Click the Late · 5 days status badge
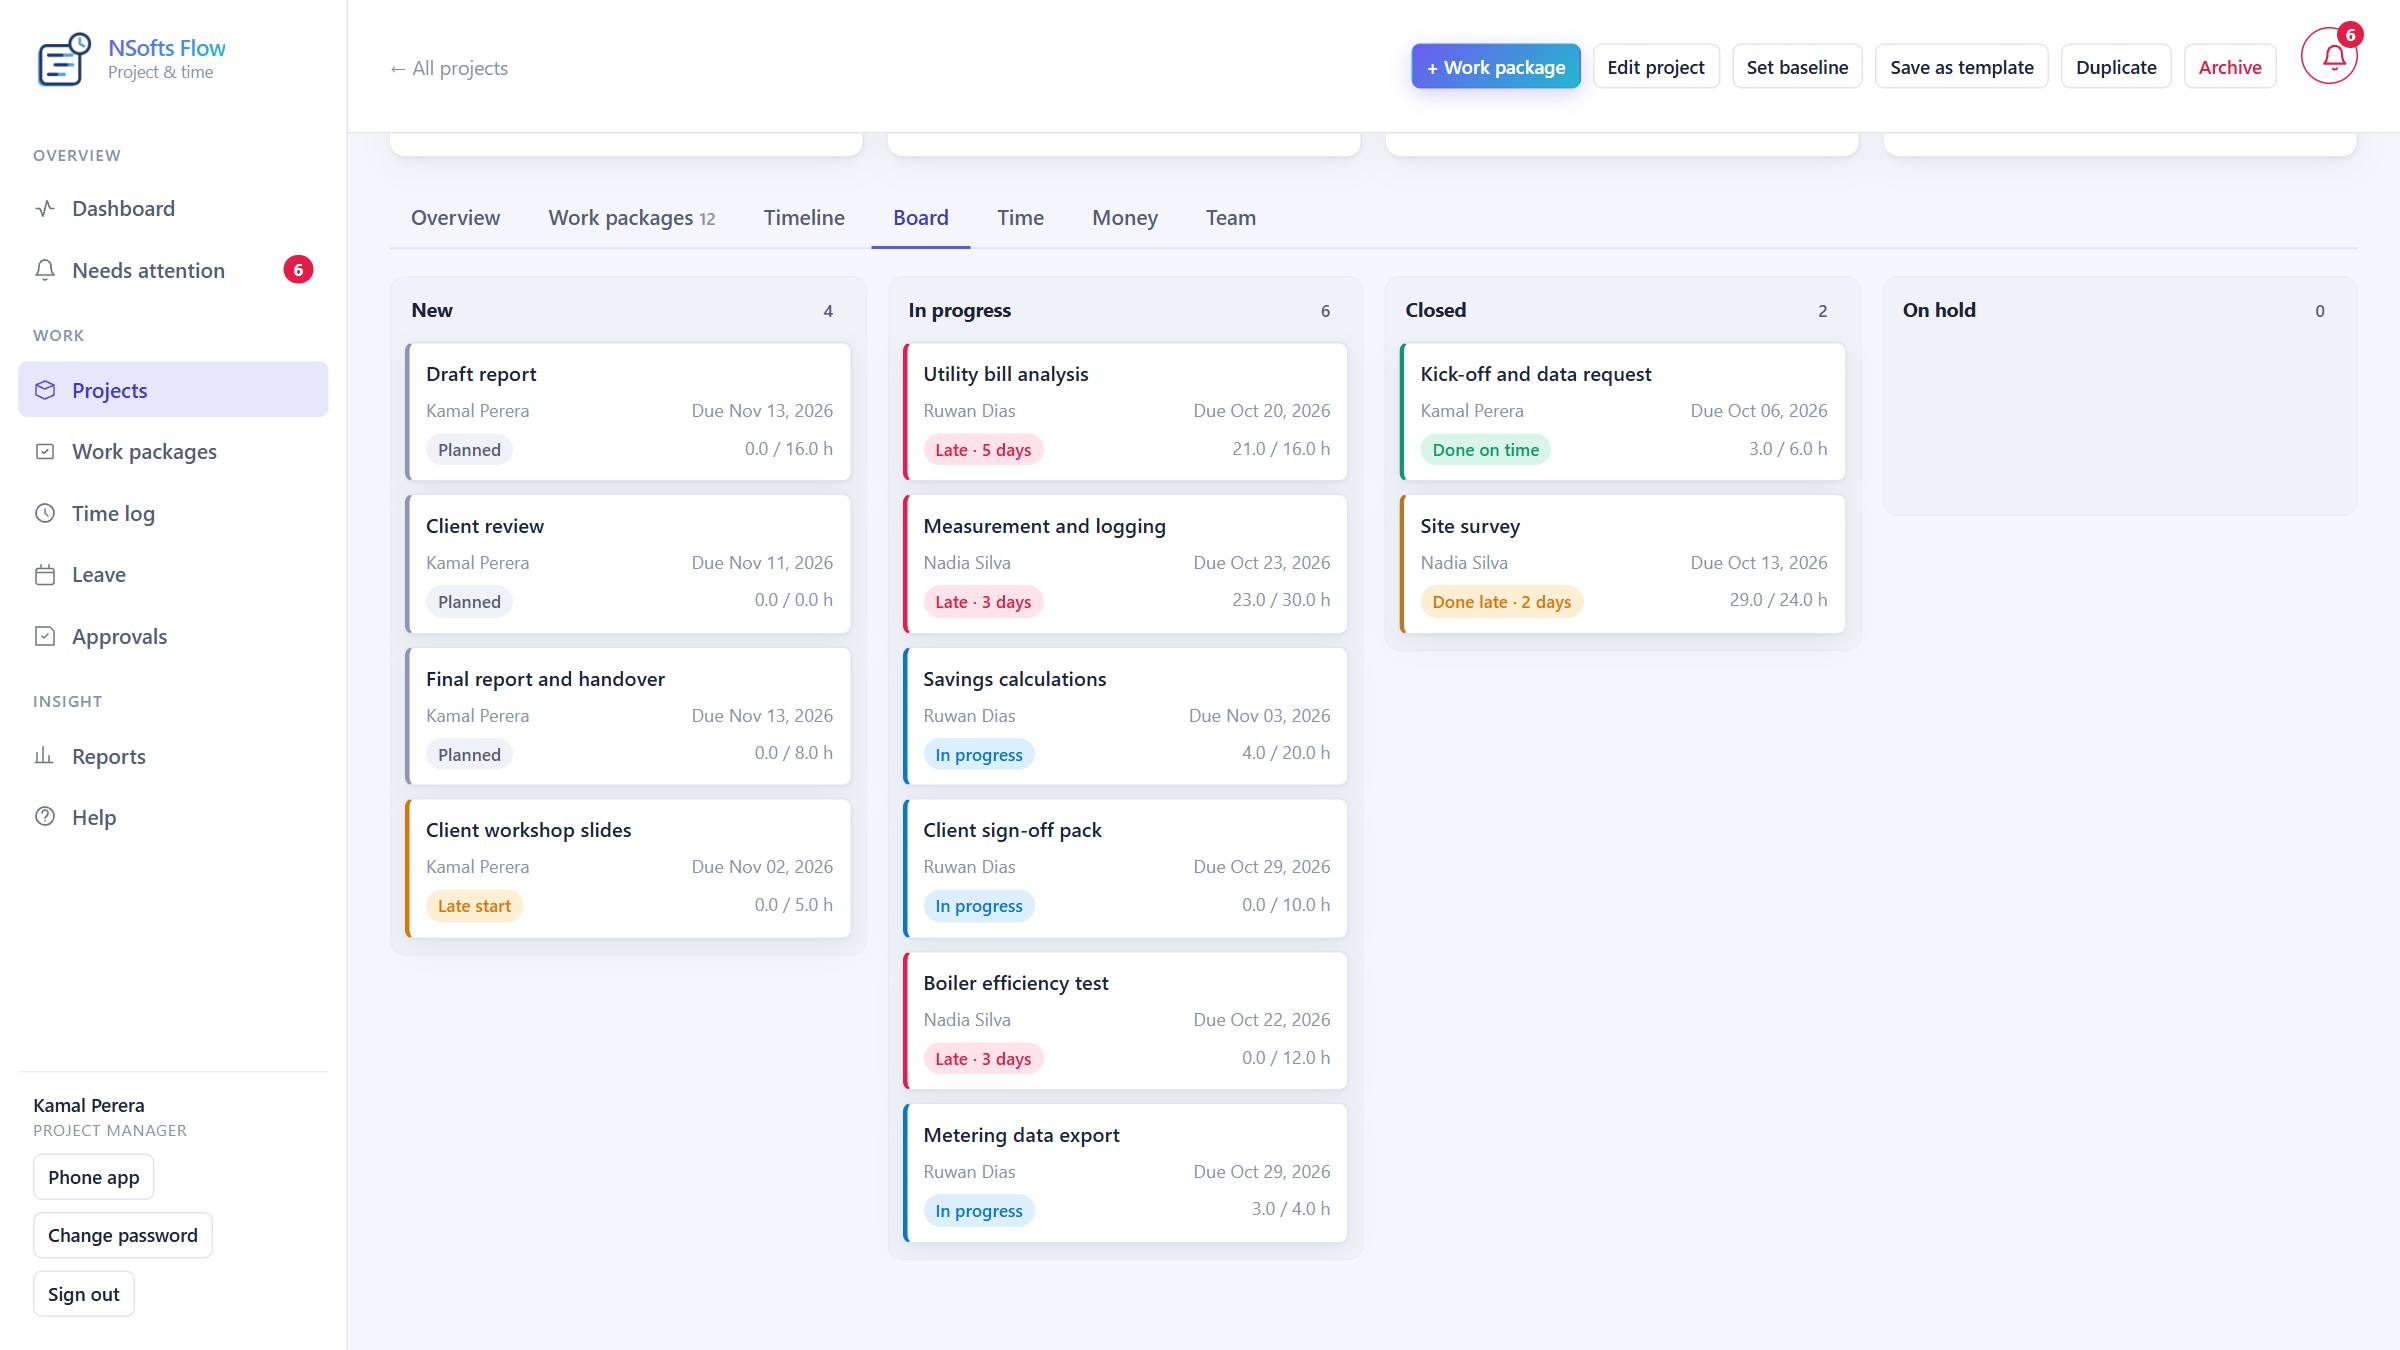The image size is (2400, 1350). 983,450
